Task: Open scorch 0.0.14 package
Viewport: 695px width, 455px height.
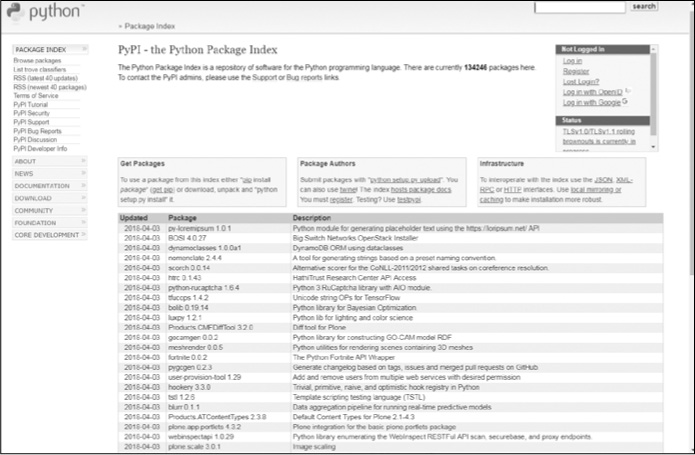Action: (189, 268)
